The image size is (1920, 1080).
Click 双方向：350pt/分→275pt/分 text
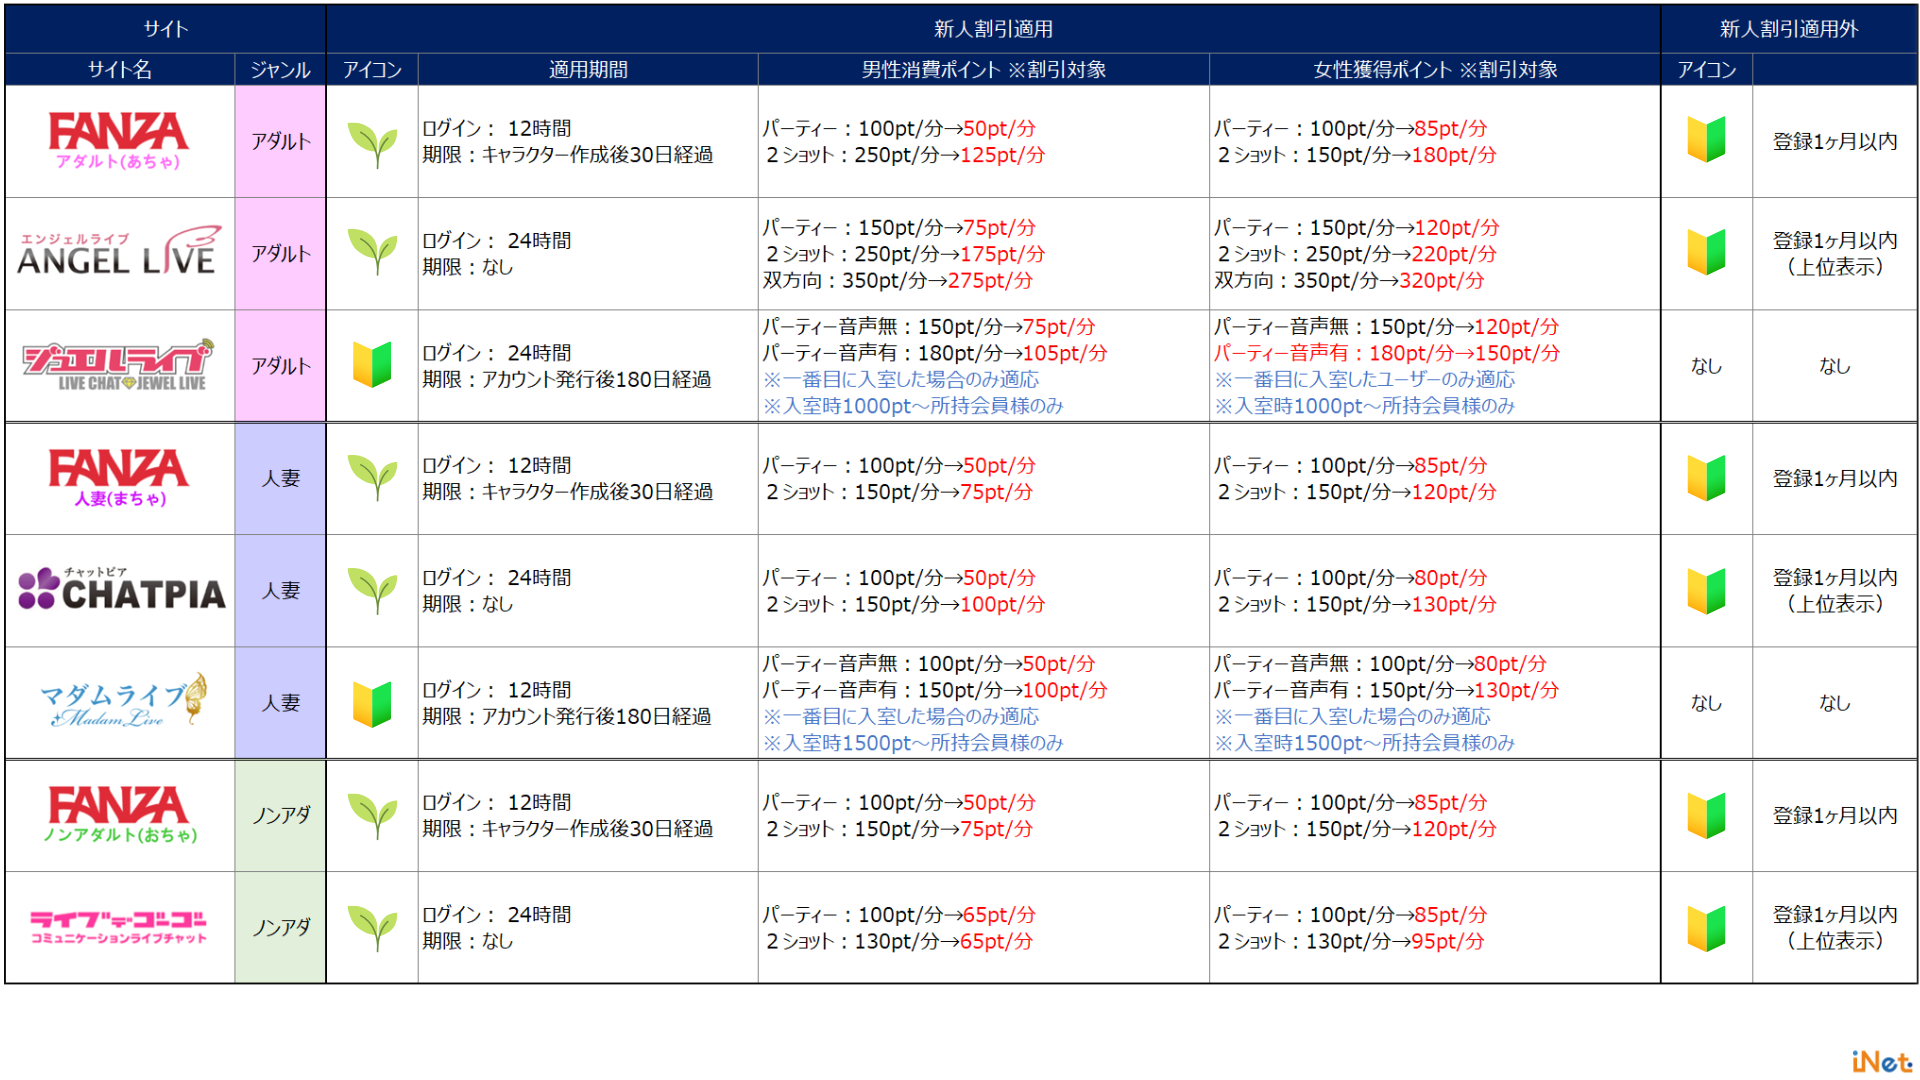(x=898, y=280)
